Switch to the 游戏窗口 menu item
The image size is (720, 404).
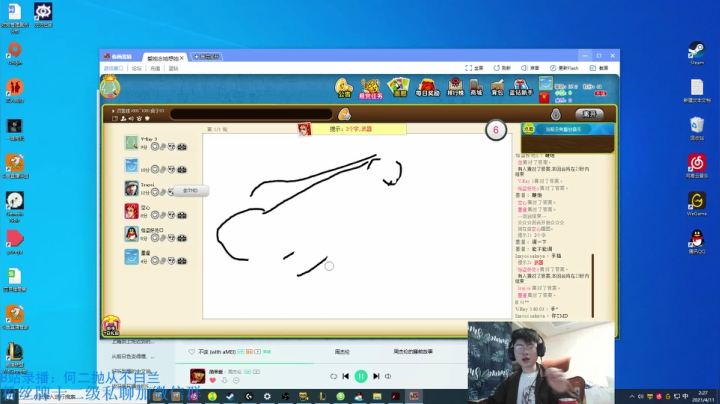click(x=113, y=68)
